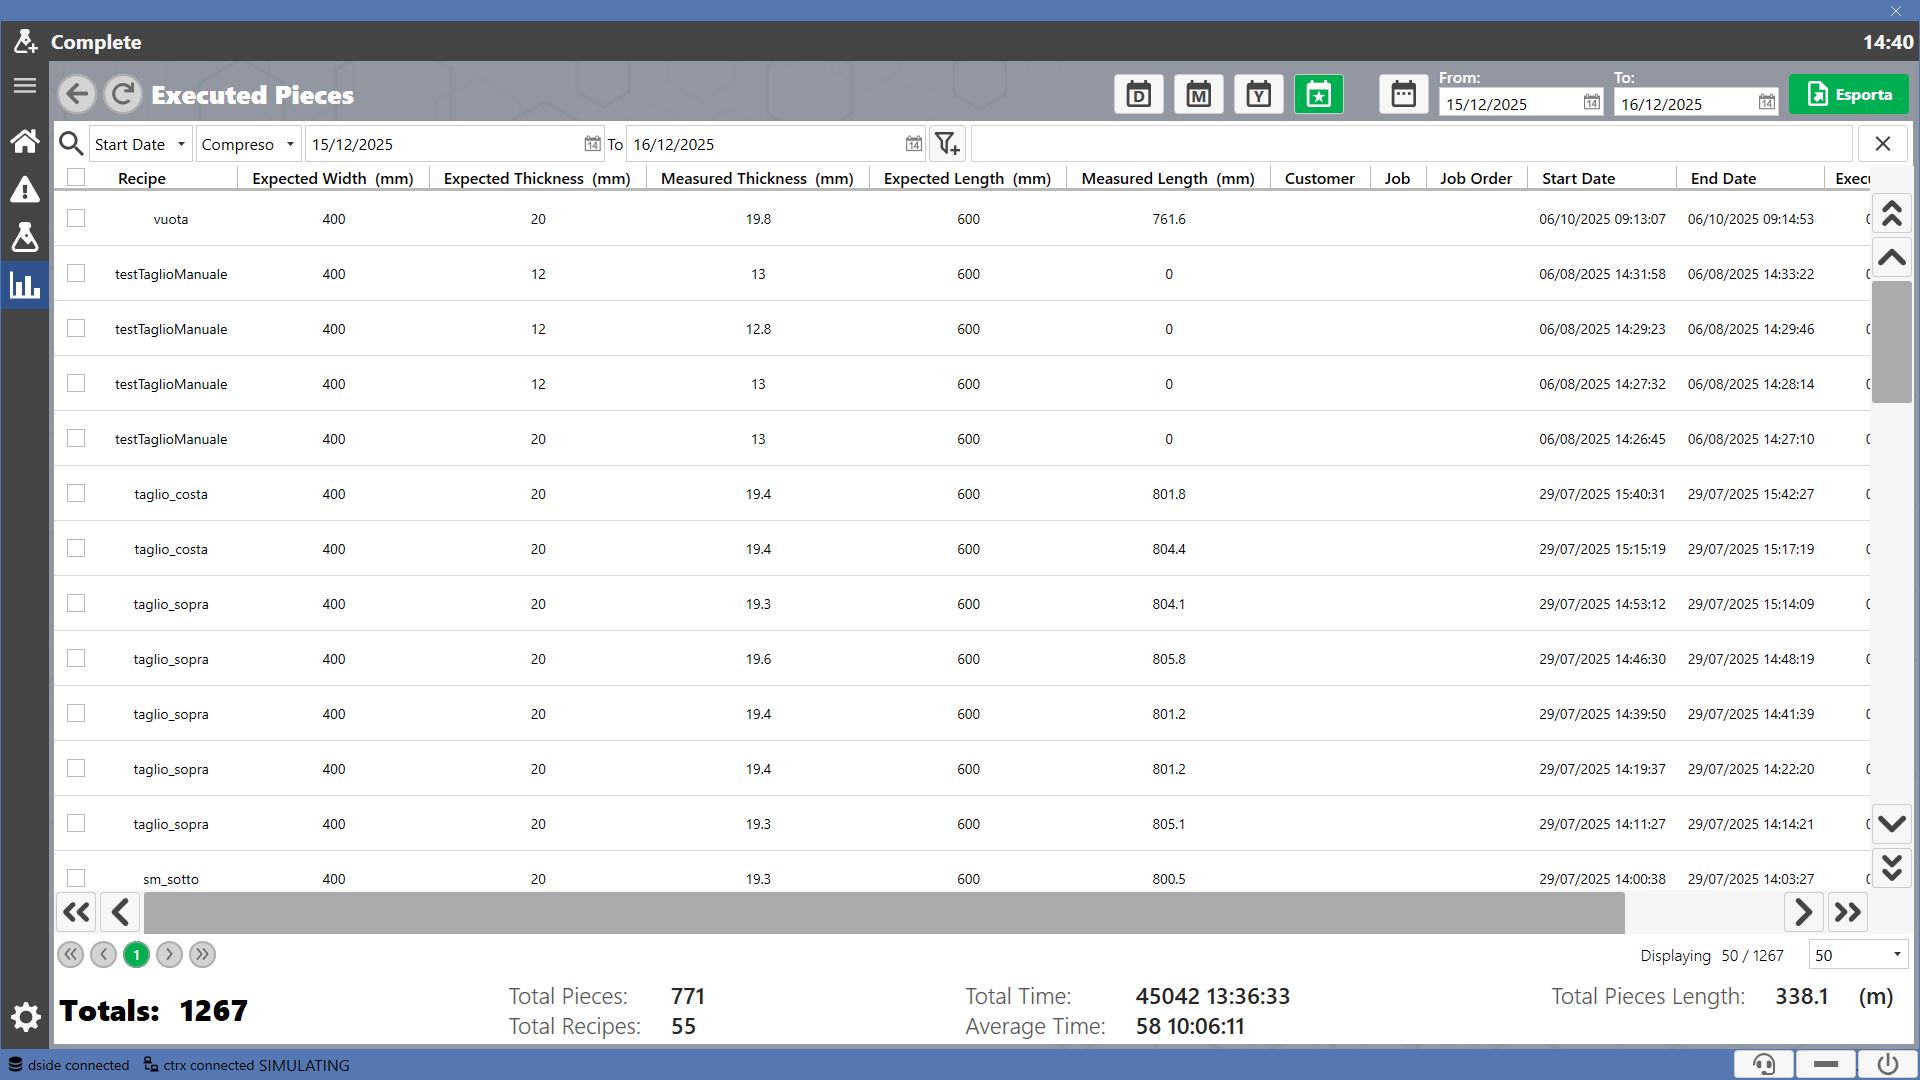Select the Year (Y) calendar filter
Screen dimensions: 1920x1080
[1259, 95]
